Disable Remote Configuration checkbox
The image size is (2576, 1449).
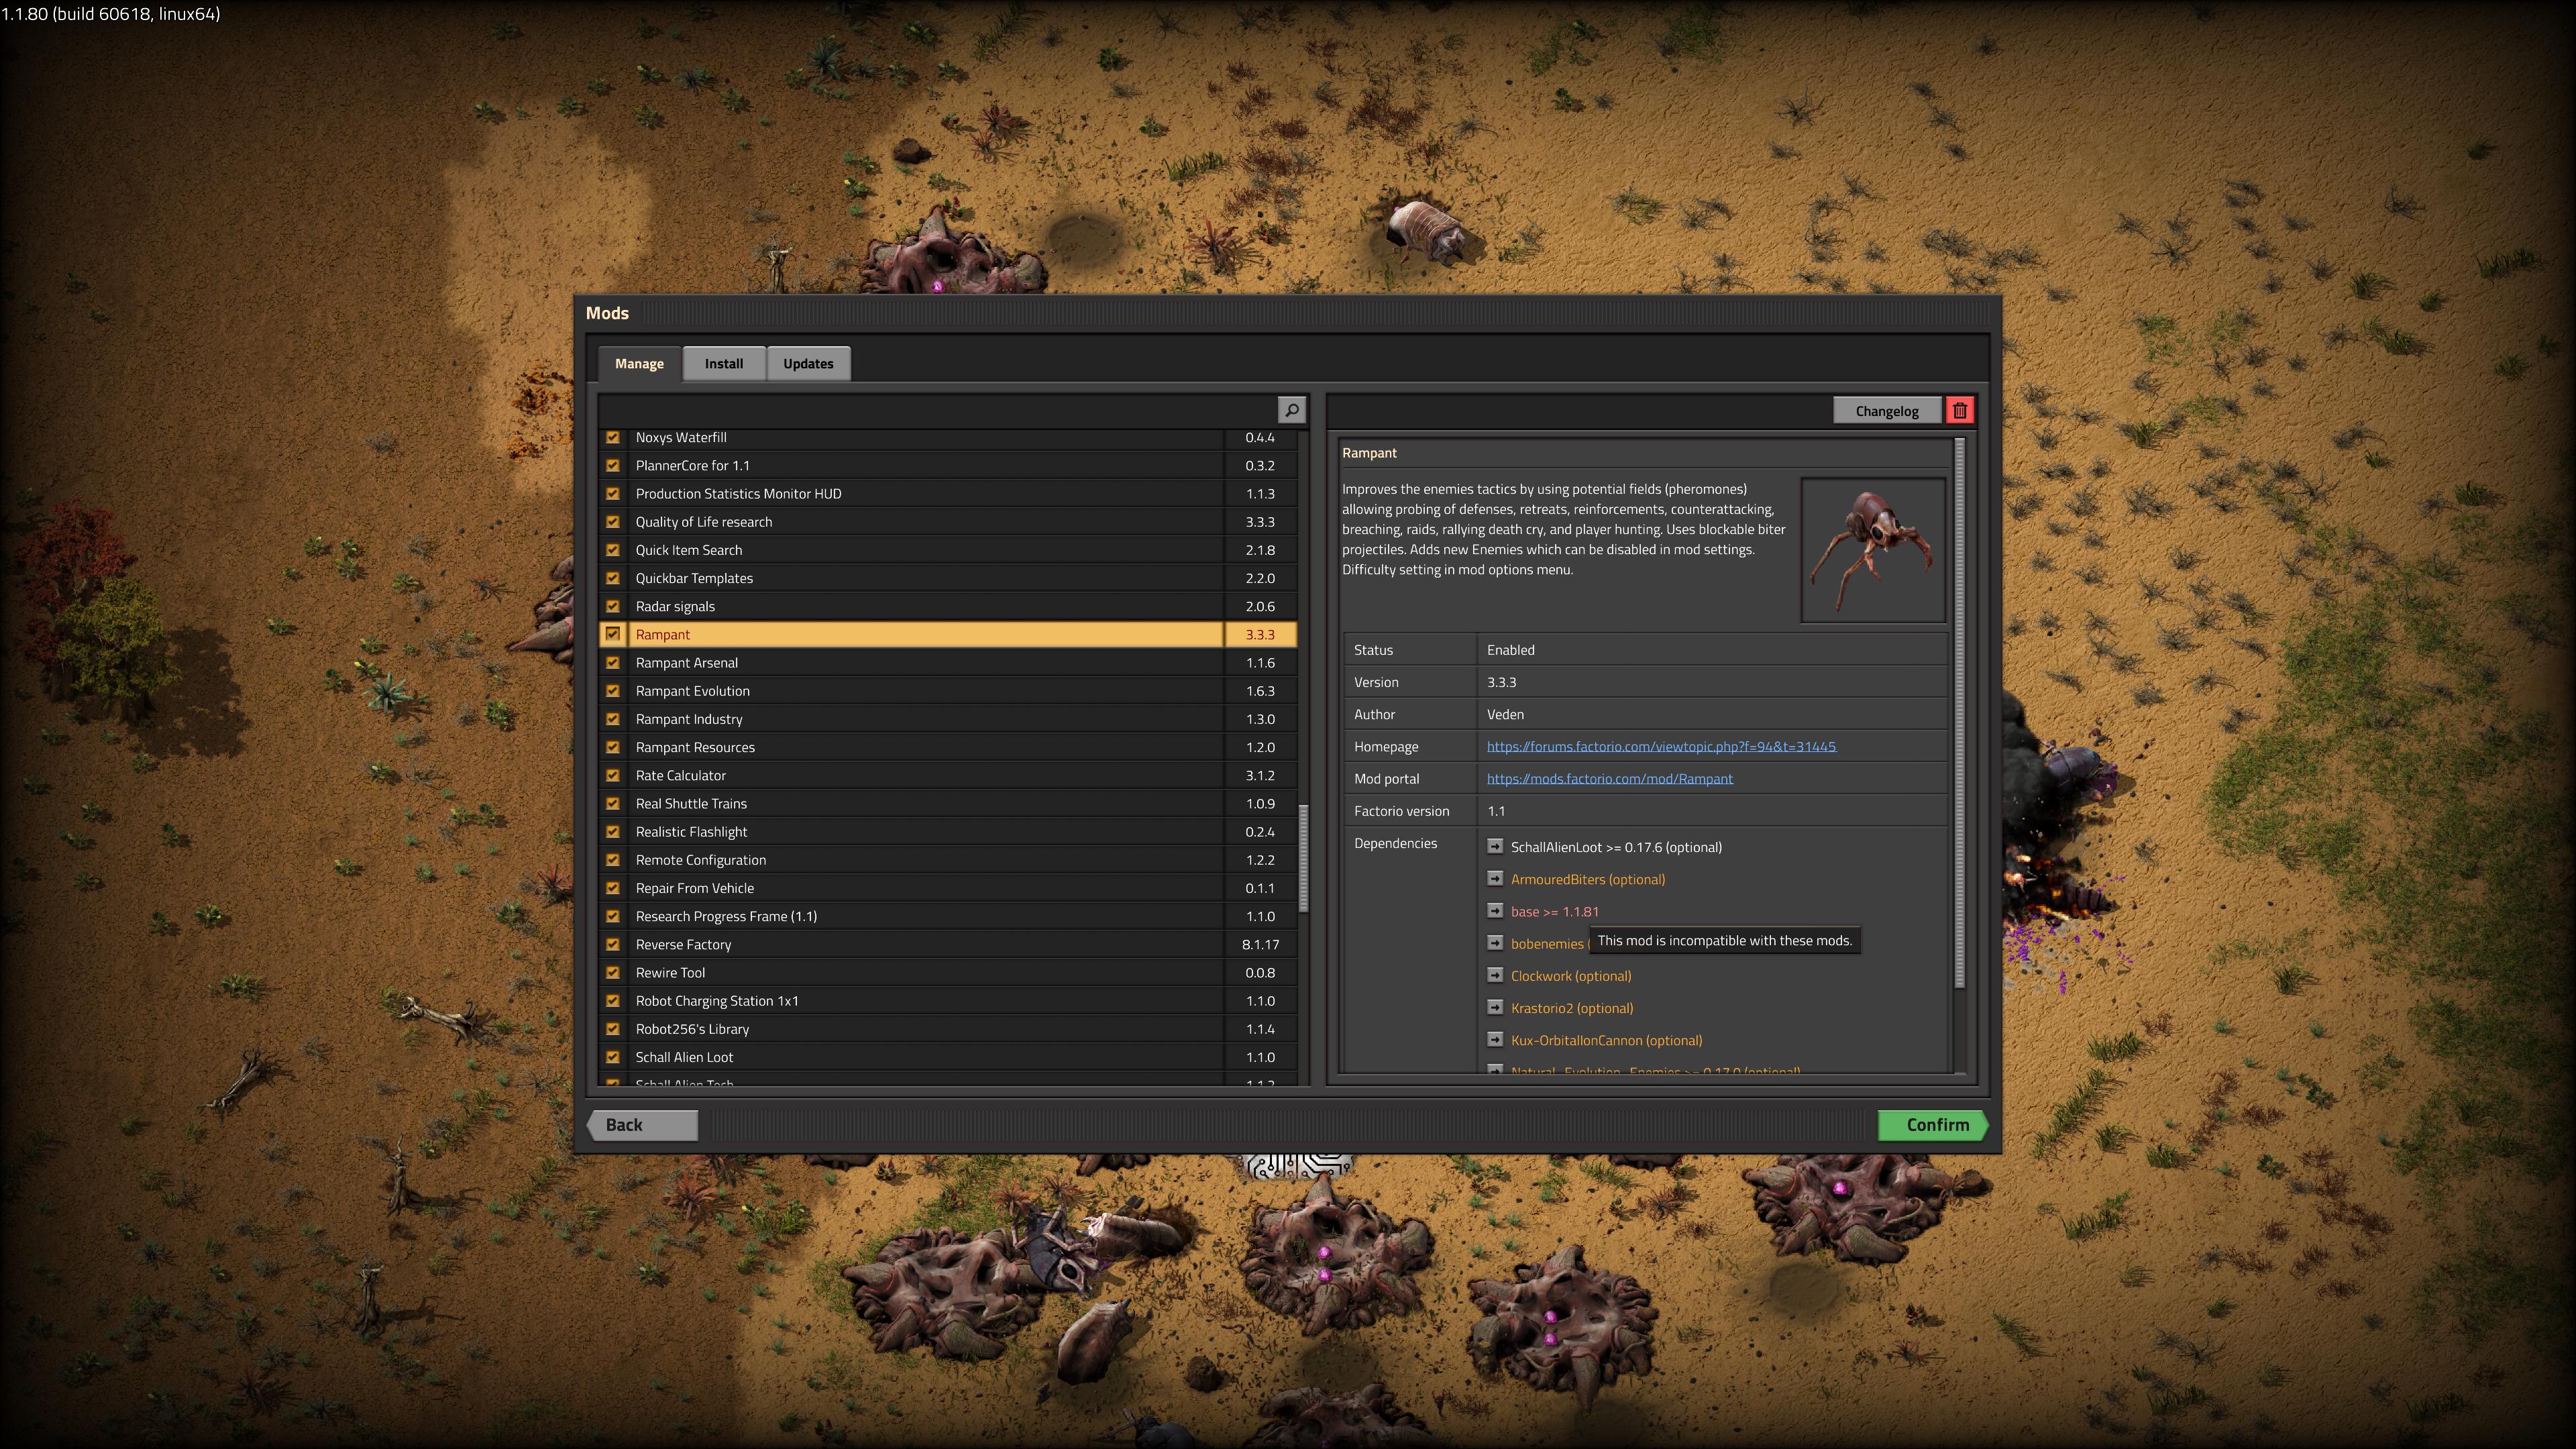(x=613, y=859)
